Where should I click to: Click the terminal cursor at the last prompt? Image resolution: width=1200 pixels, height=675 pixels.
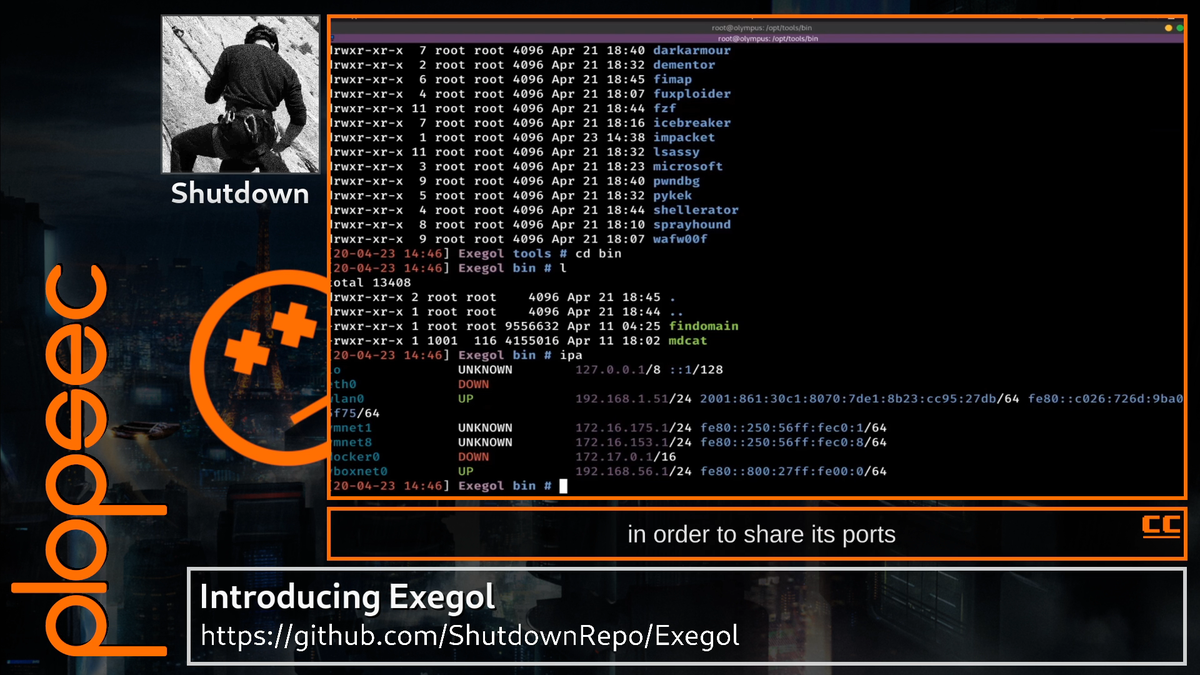click(x=564, y=486)
